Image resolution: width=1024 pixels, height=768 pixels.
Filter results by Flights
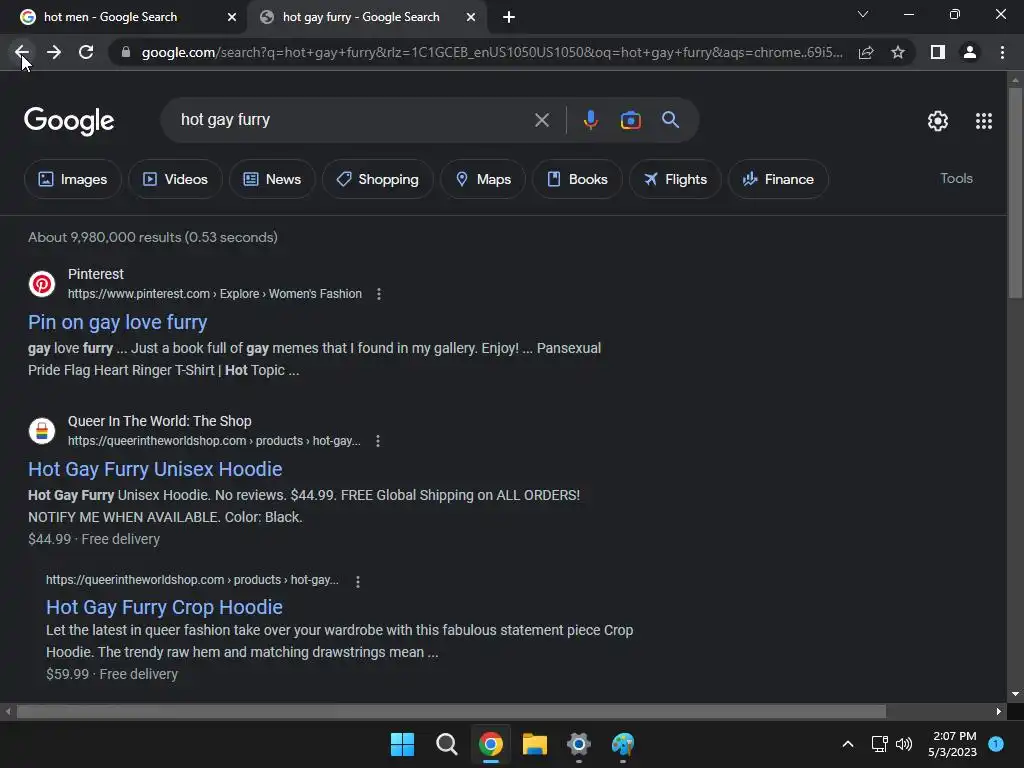675,179
